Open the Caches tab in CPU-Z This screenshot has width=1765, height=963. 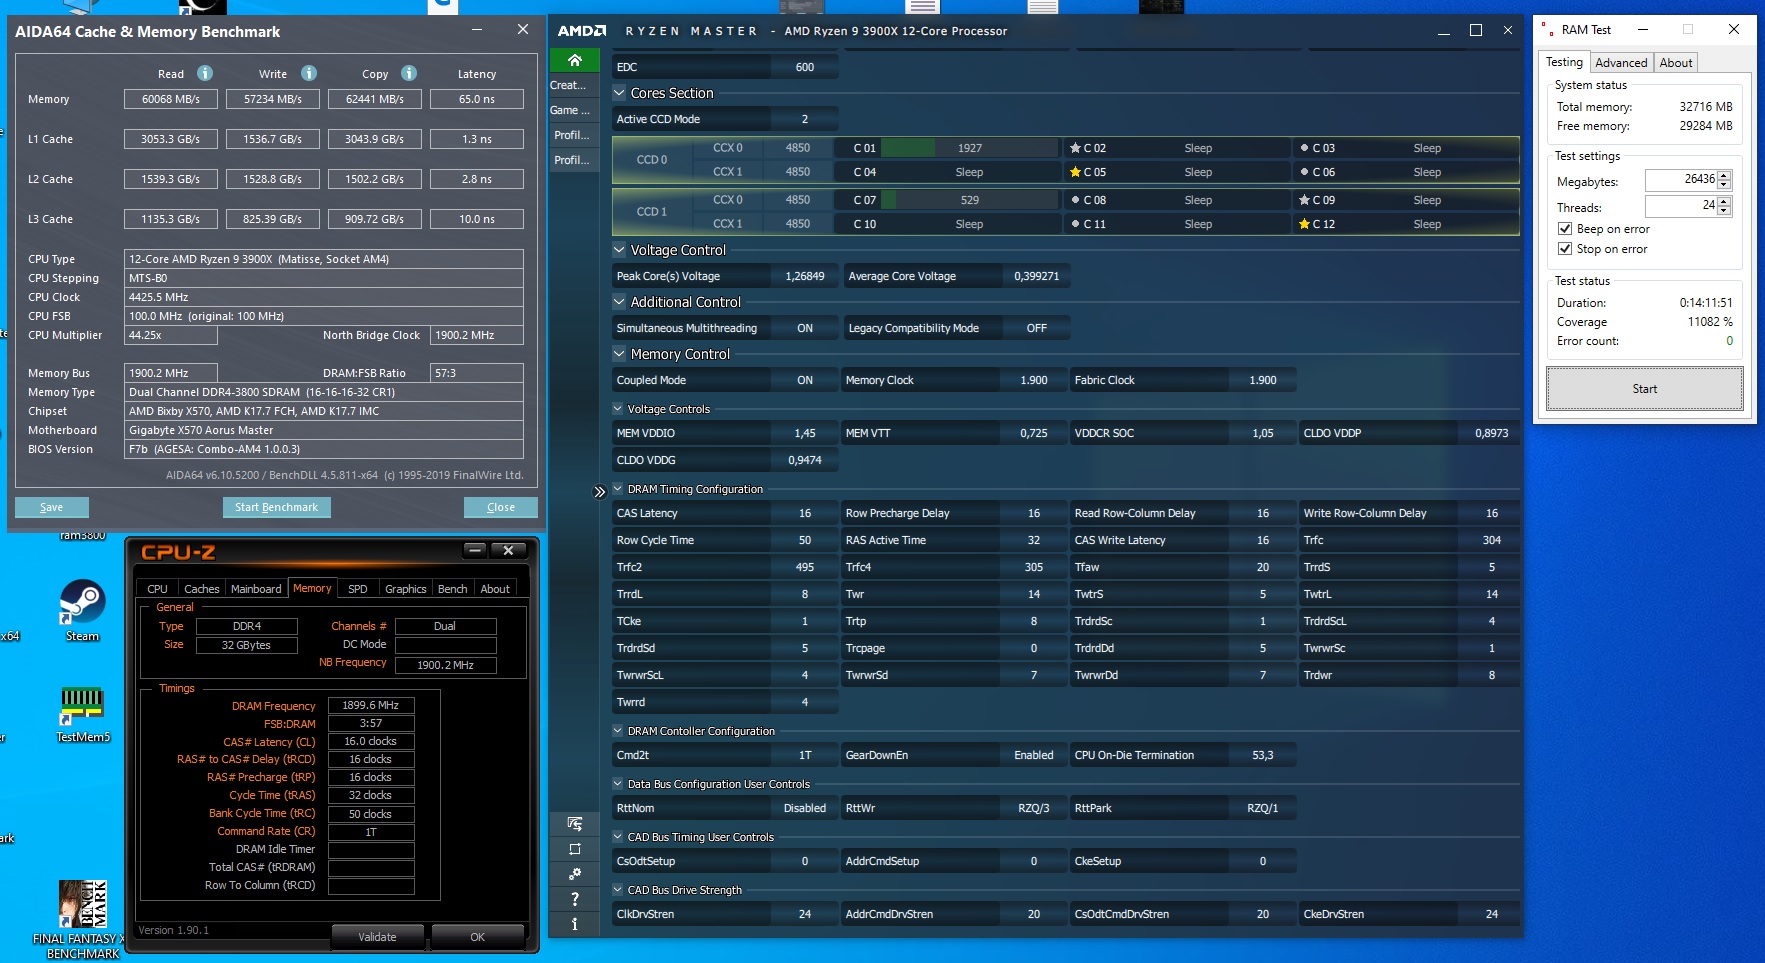(x=201, y=589)
